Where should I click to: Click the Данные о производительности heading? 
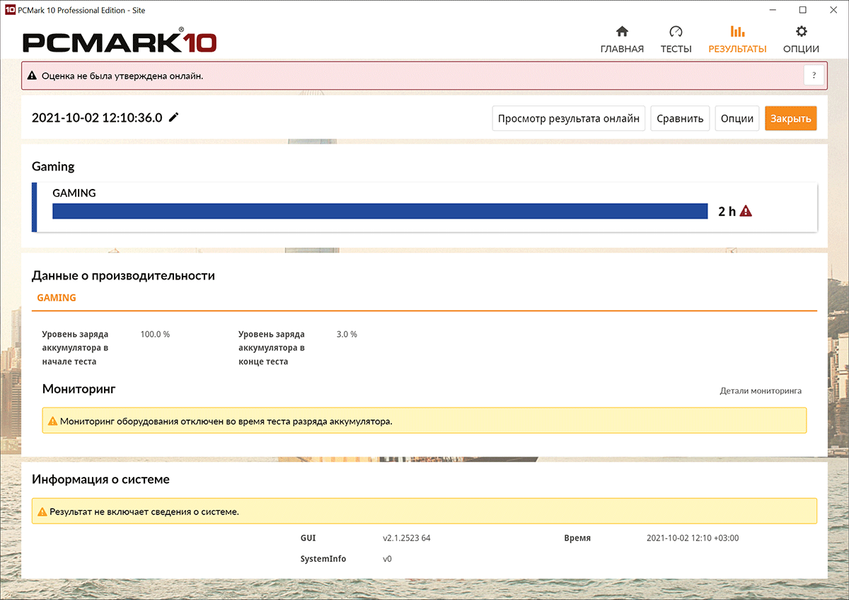(123, 276)
